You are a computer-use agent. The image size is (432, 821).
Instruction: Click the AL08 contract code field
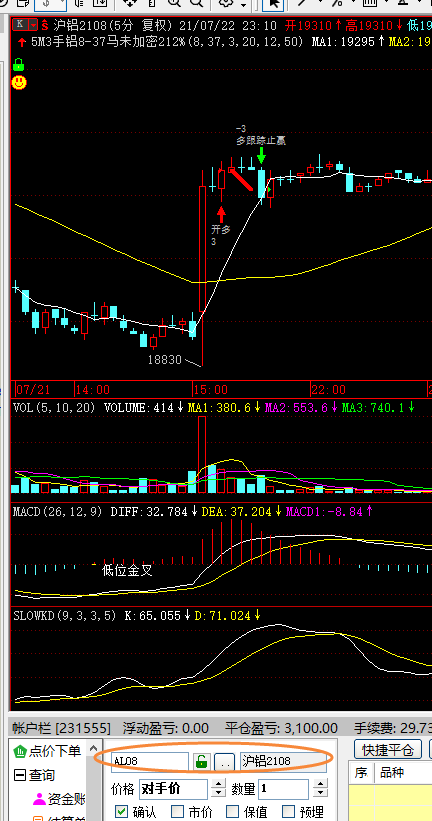click(150, 761)
